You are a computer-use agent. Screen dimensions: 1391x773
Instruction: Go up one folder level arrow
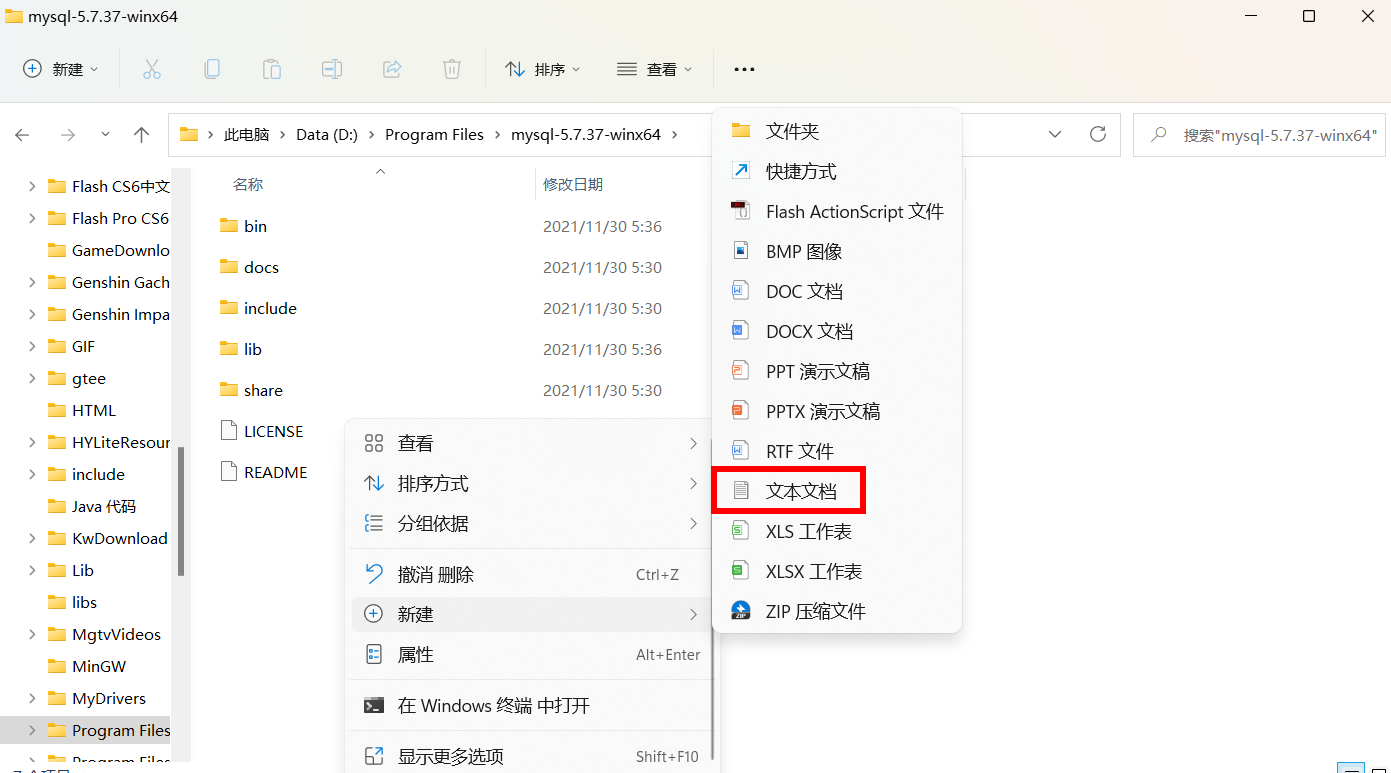pos(142,135)
